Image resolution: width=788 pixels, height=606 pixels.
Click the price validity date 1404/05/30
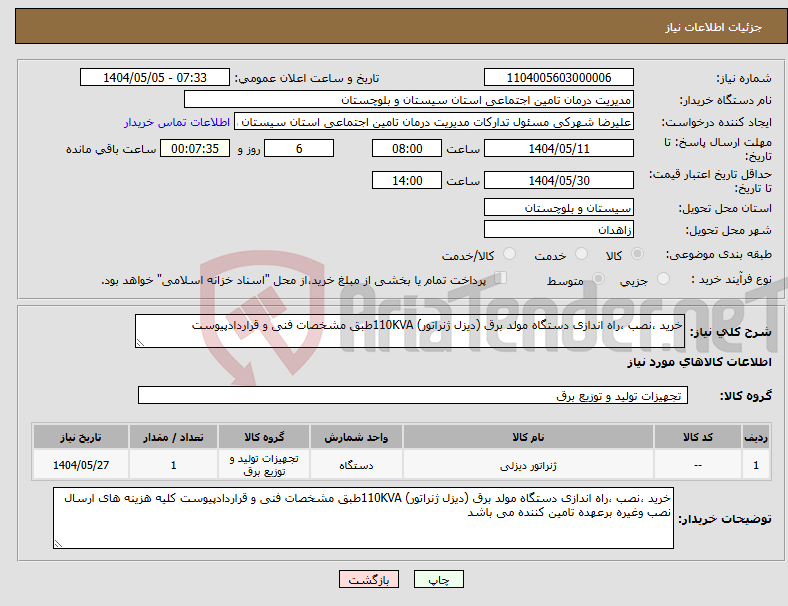tap(558, 180)
